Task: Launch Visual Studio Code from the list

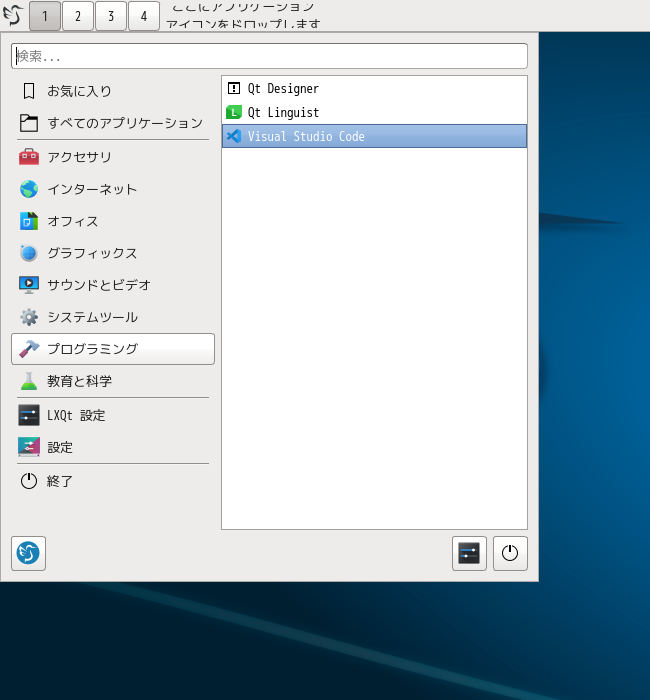Action: pos(374,136)
